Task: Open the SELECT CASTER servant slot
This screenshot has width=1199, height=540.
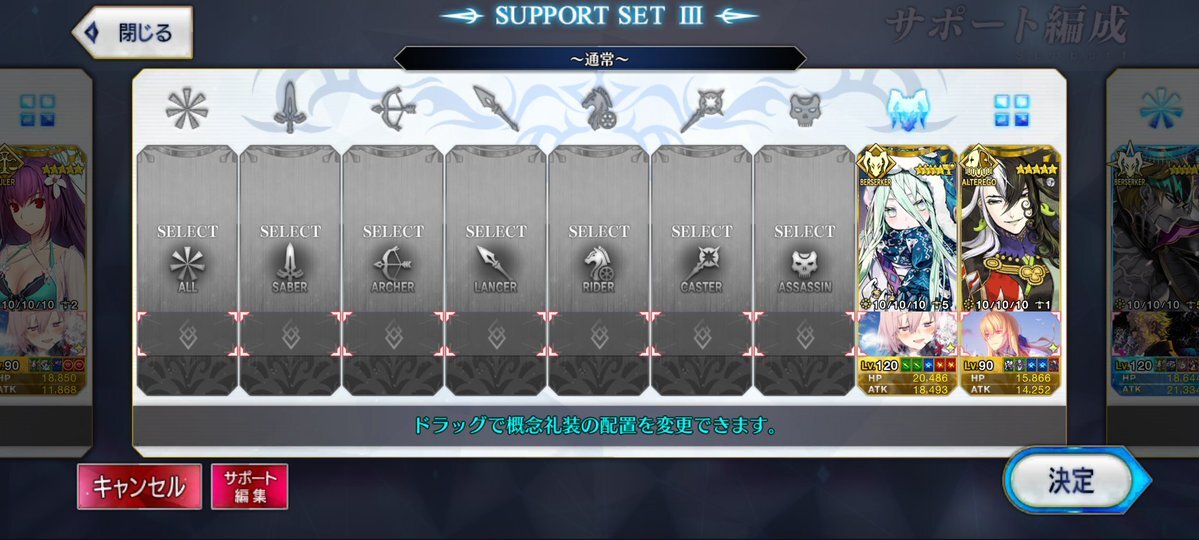Action: point(702,229)
